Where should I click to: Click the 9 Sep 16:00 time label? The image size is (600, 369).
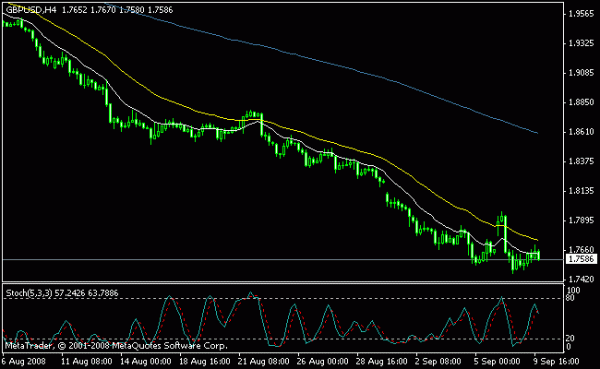pyautogui.click(x=556, y=361)
